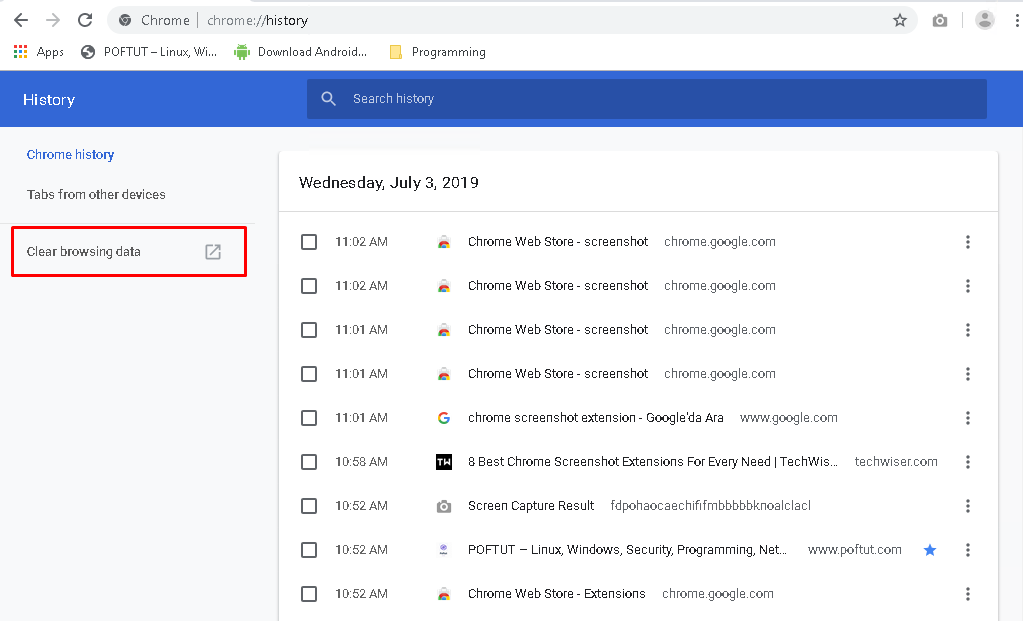Open the Download Android bookmark
Viewport: 1023px width, 621px height.
click(301, 52)
